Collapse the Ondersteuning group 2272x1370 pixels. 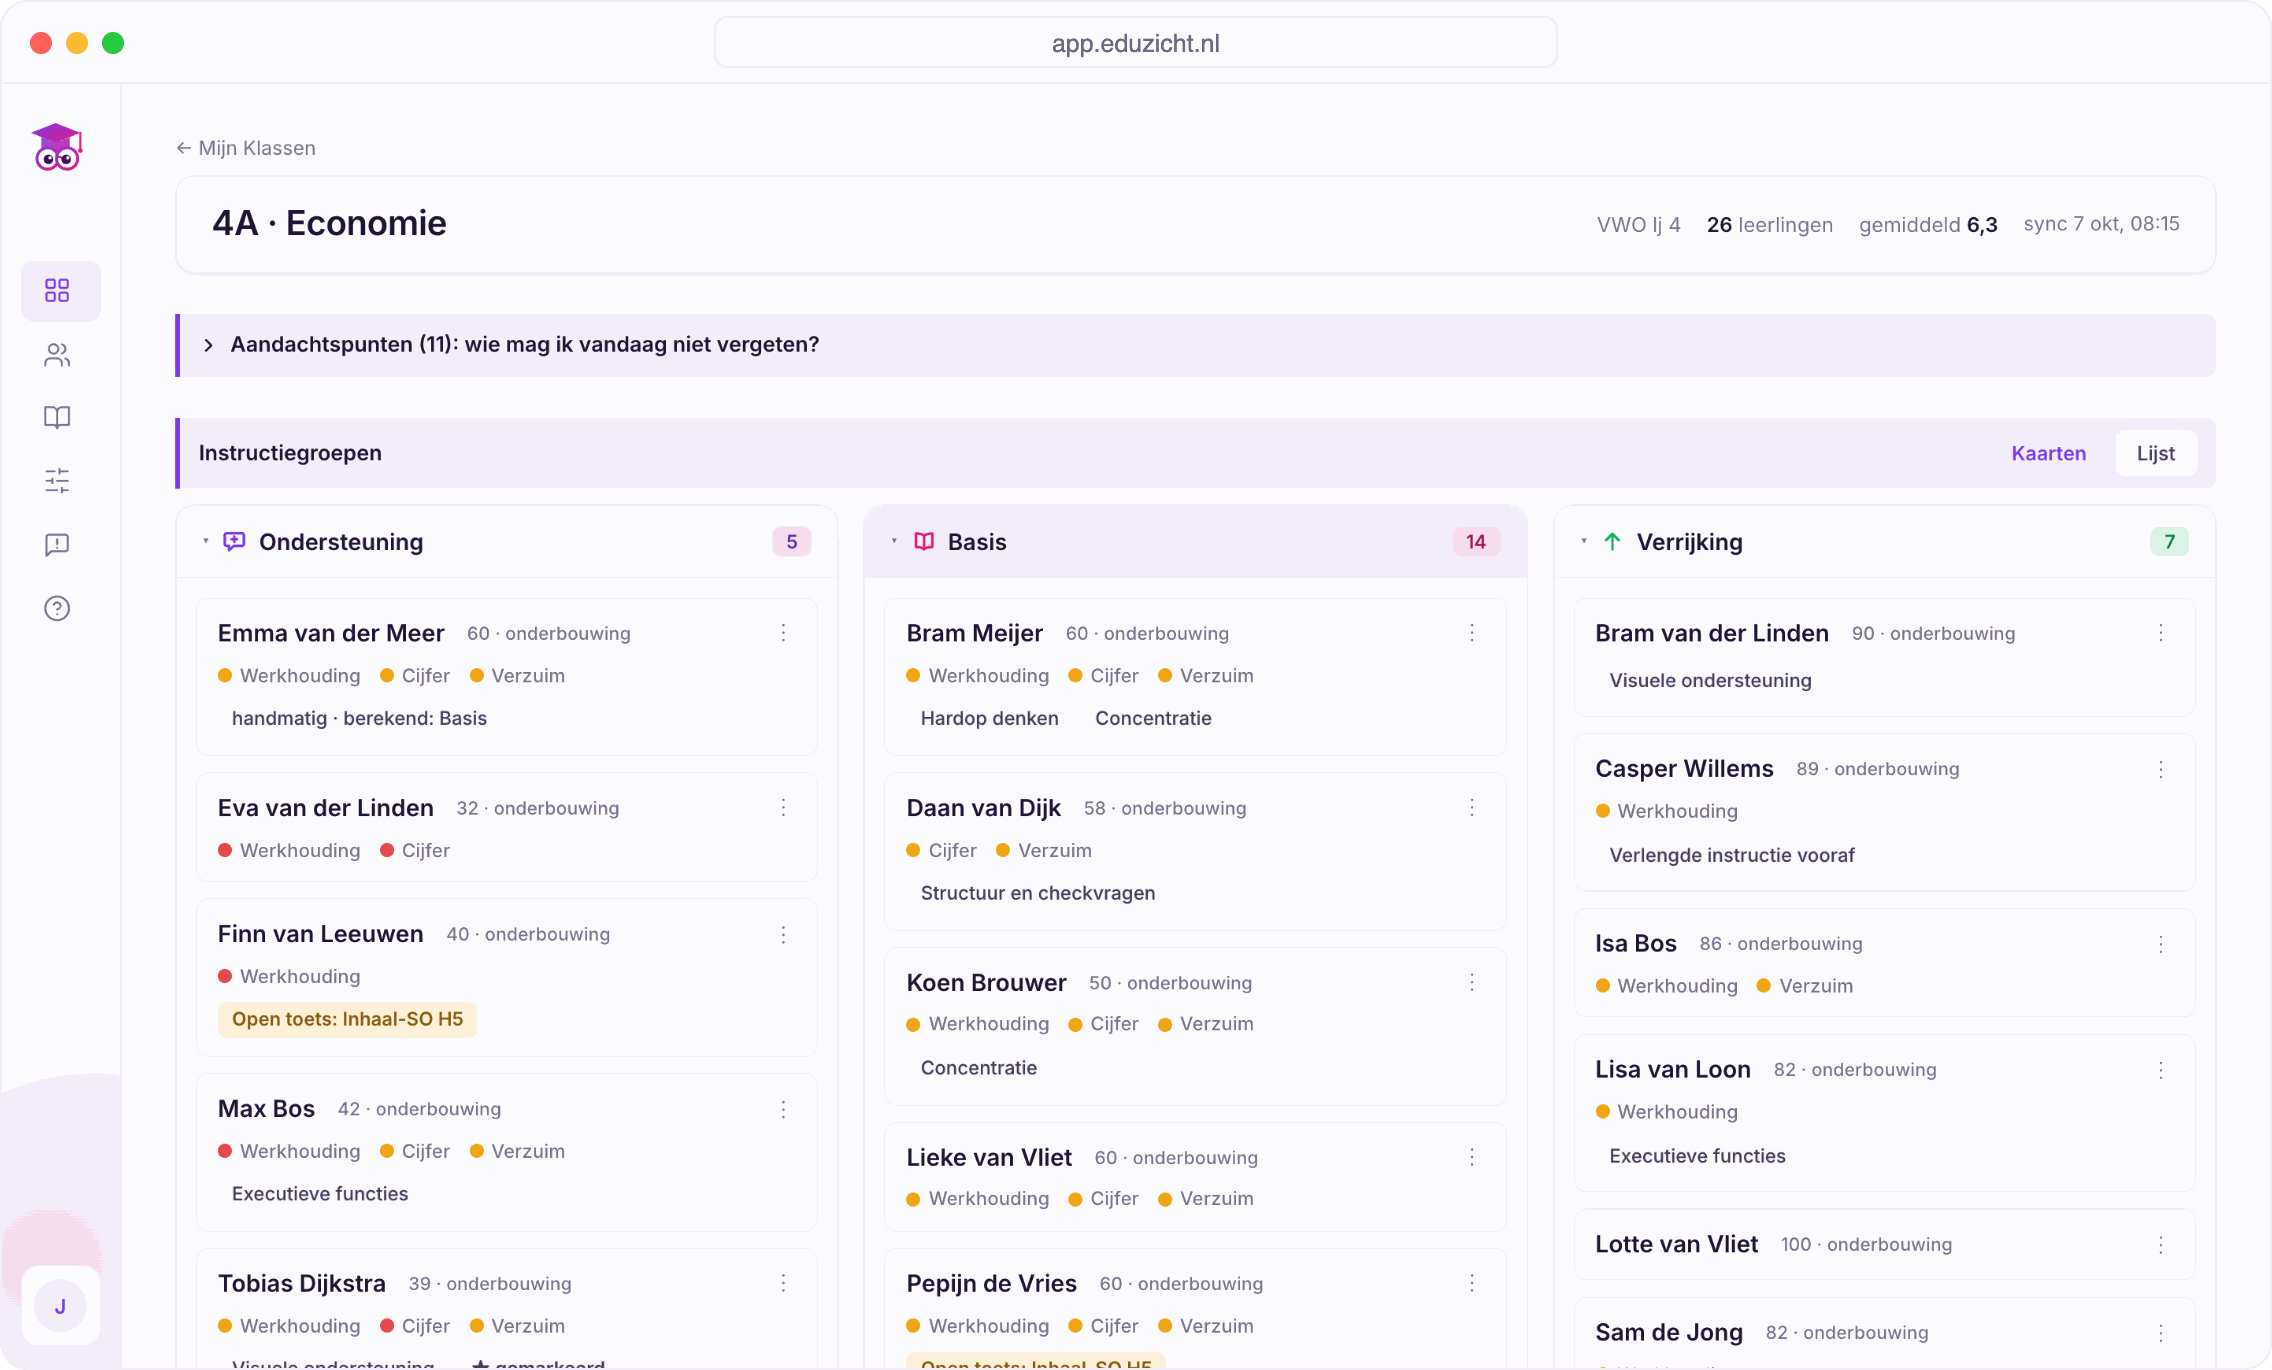pyautogui.click(x=206, y=542)
